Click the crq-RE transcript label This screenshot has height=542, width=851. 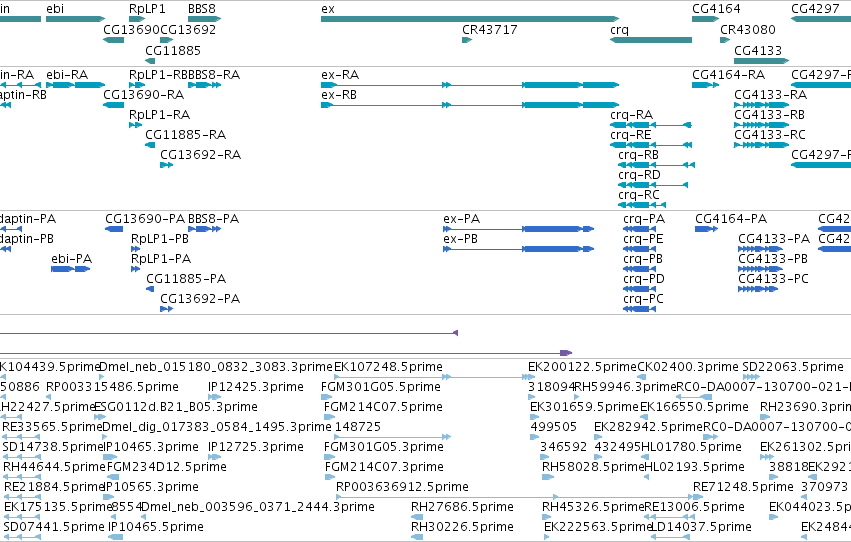point(631,135)
